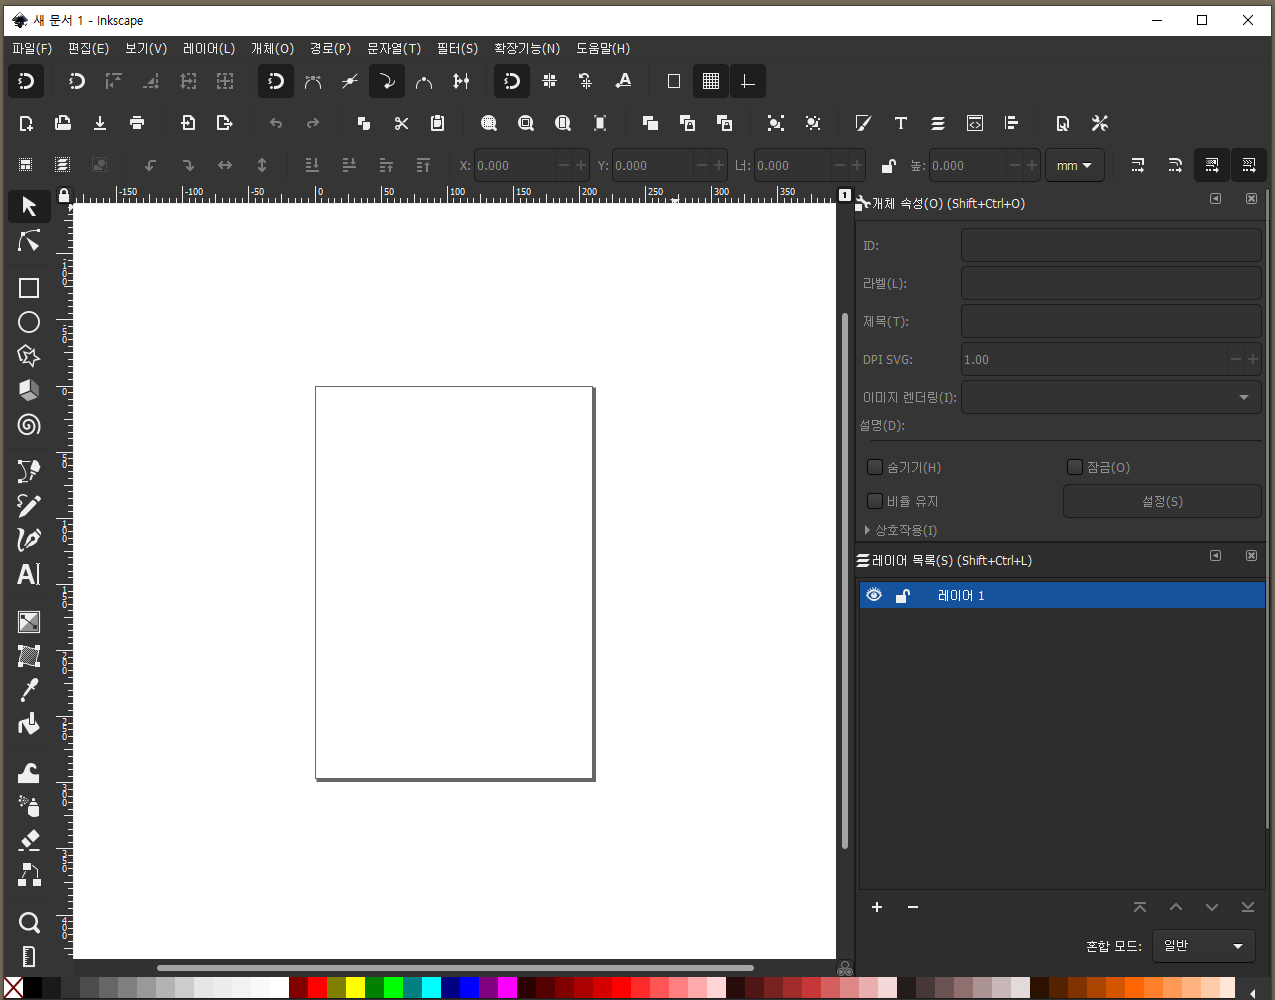Screen dimensions: 1275x1000
Task: Open the 편집(E) menu
Action: [88, 48]
